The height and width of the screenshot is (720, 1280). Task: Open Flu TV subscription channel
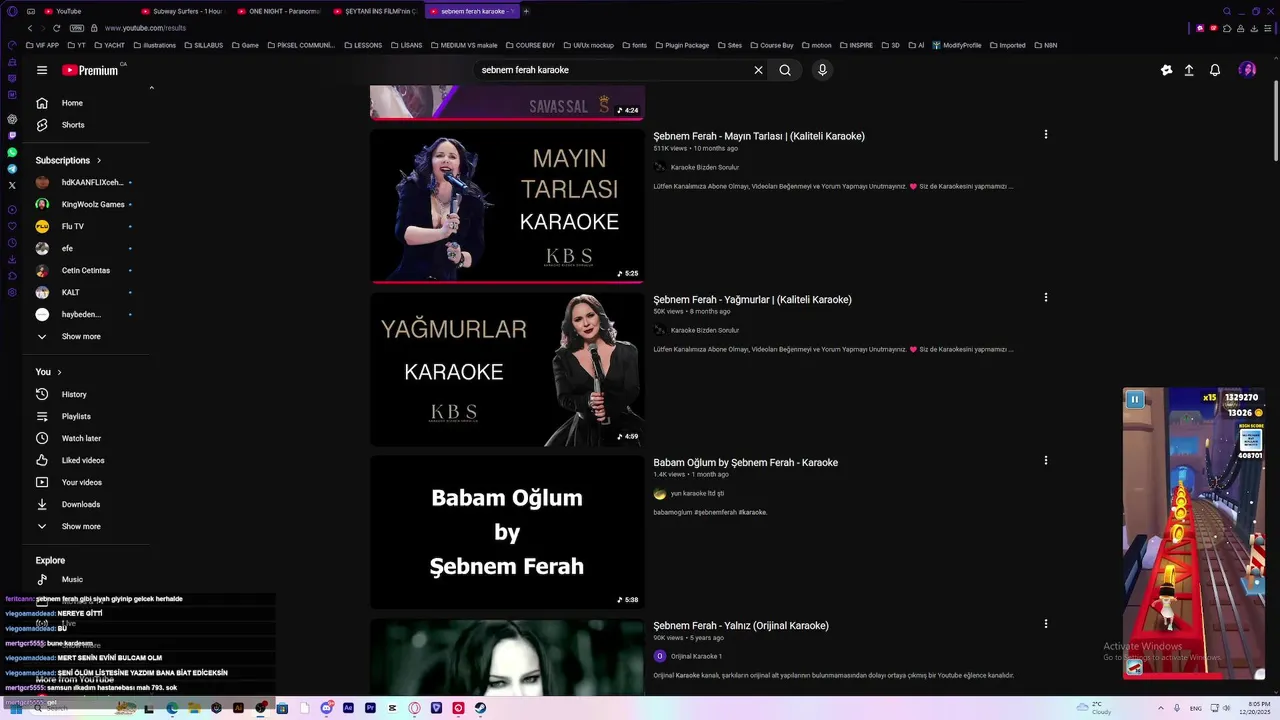click(87, 226)
